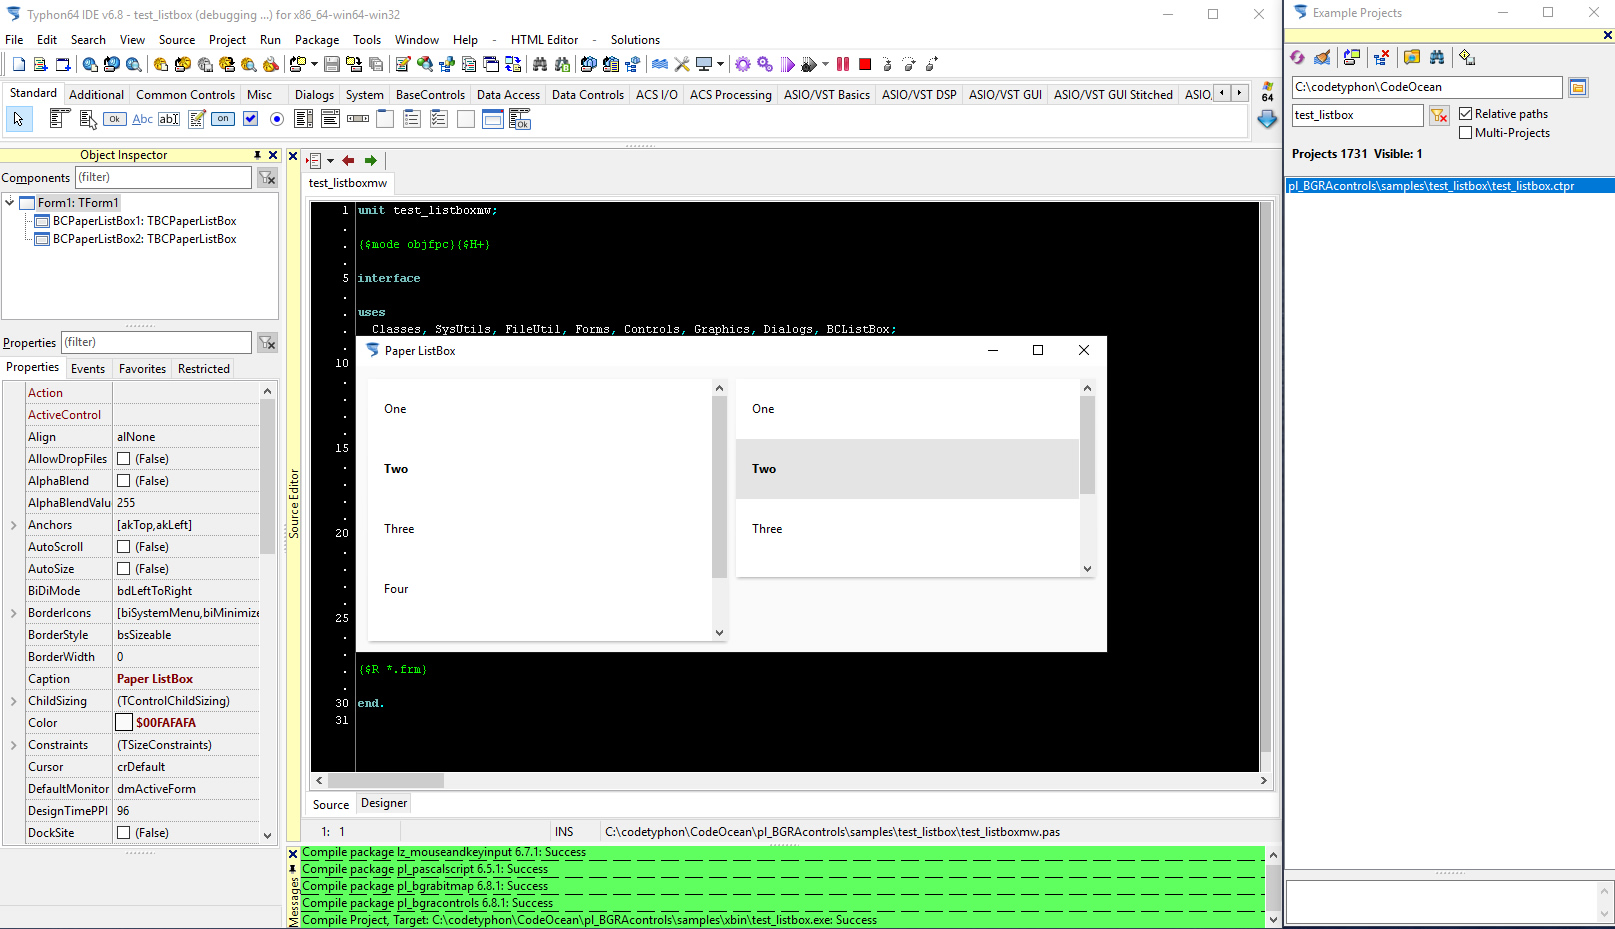Click the blue down arrow below the 64 icon
This screenshot has height=929, width=1615.
[x=1267, y=119]
